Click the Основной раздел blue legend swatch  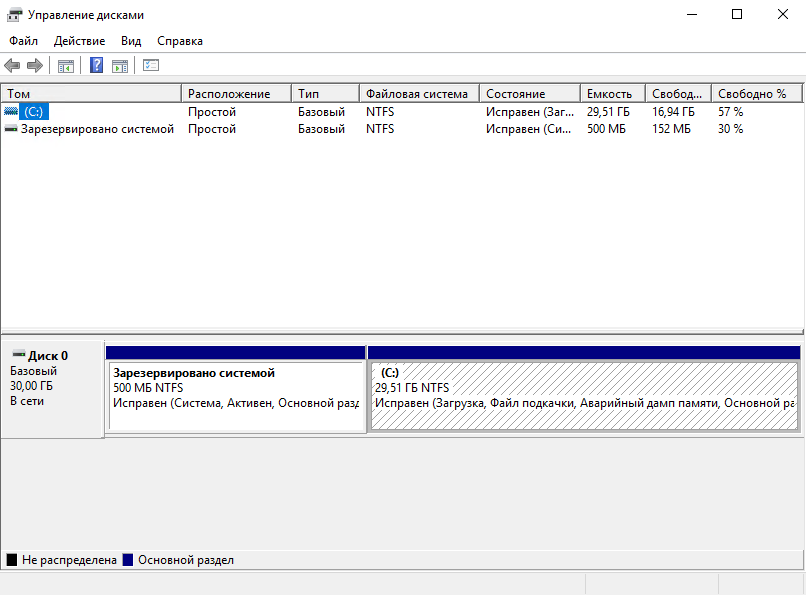[x=128, y=560]
